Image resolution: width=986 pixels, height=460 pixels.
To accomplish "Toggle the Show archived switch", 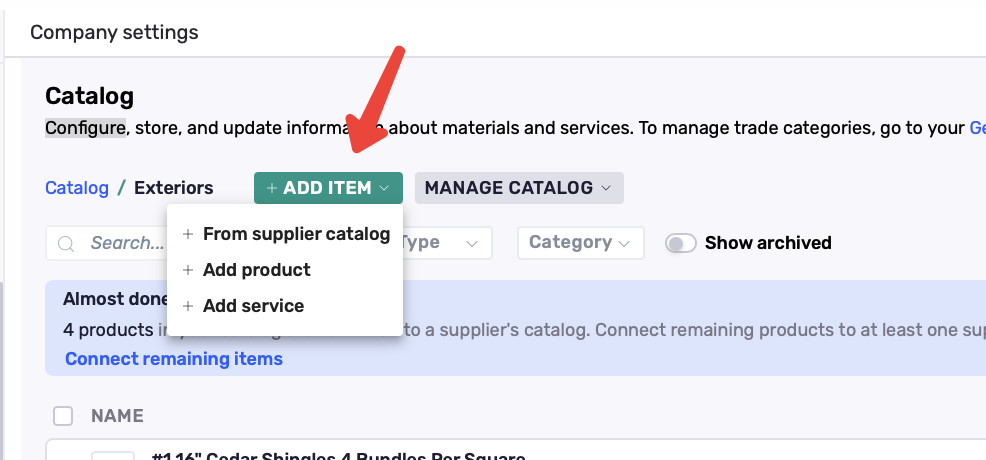I will (681, 243).
